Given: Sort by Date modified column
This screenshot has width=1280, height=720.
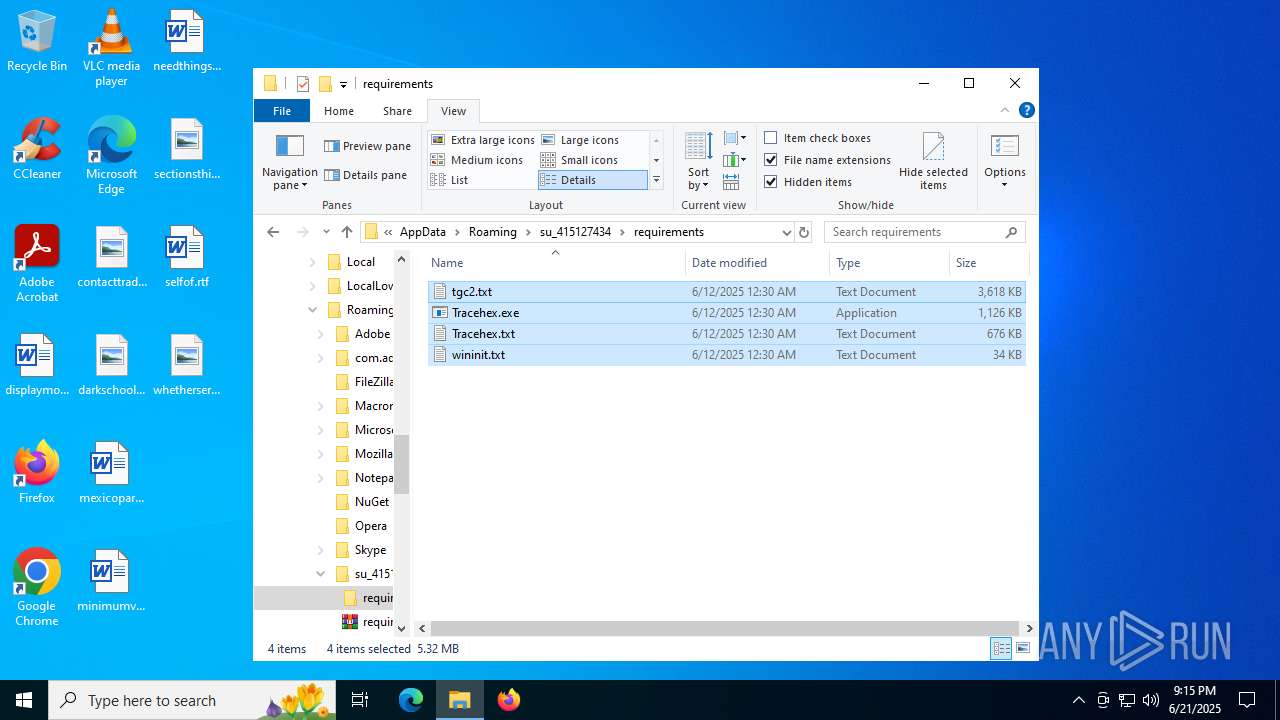Looking at the screenshot, I should point(758,263).
